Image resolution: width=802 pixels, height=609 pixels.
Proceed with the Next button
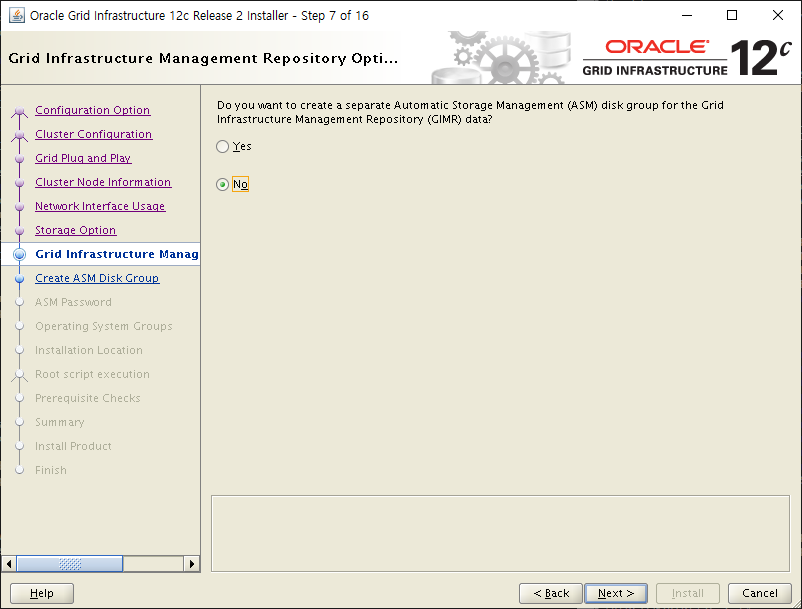(616, 593)
